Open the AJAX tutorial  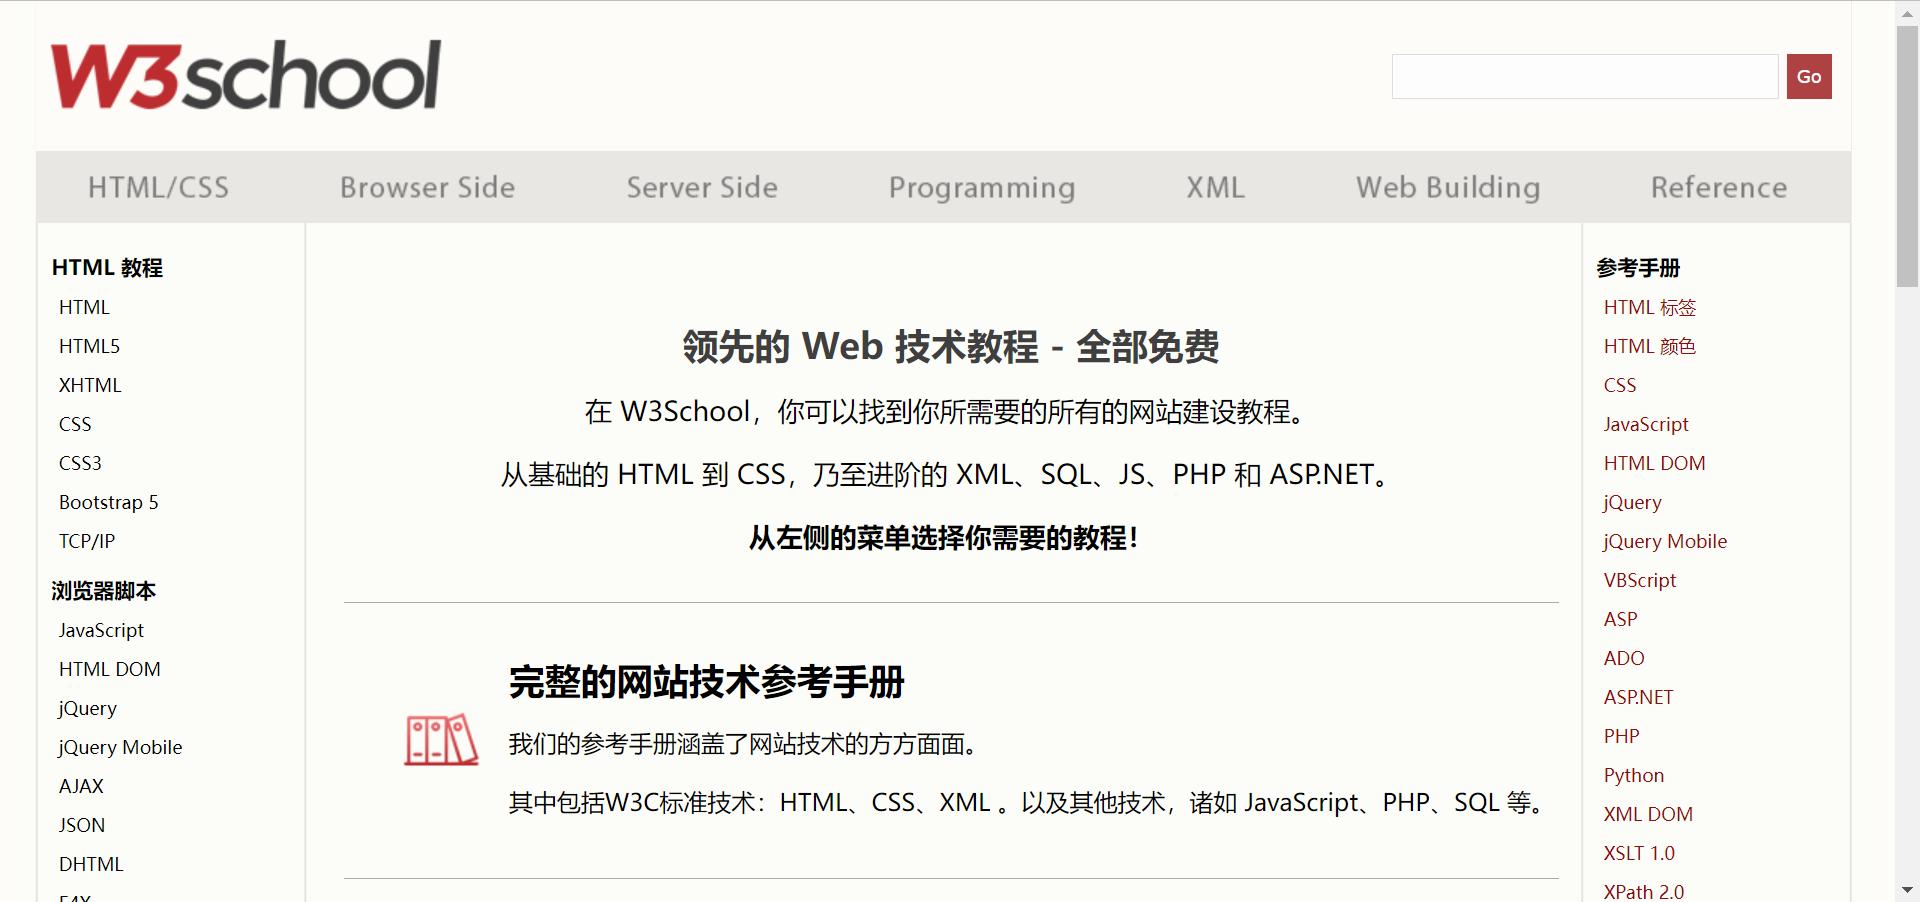[81, 786]
